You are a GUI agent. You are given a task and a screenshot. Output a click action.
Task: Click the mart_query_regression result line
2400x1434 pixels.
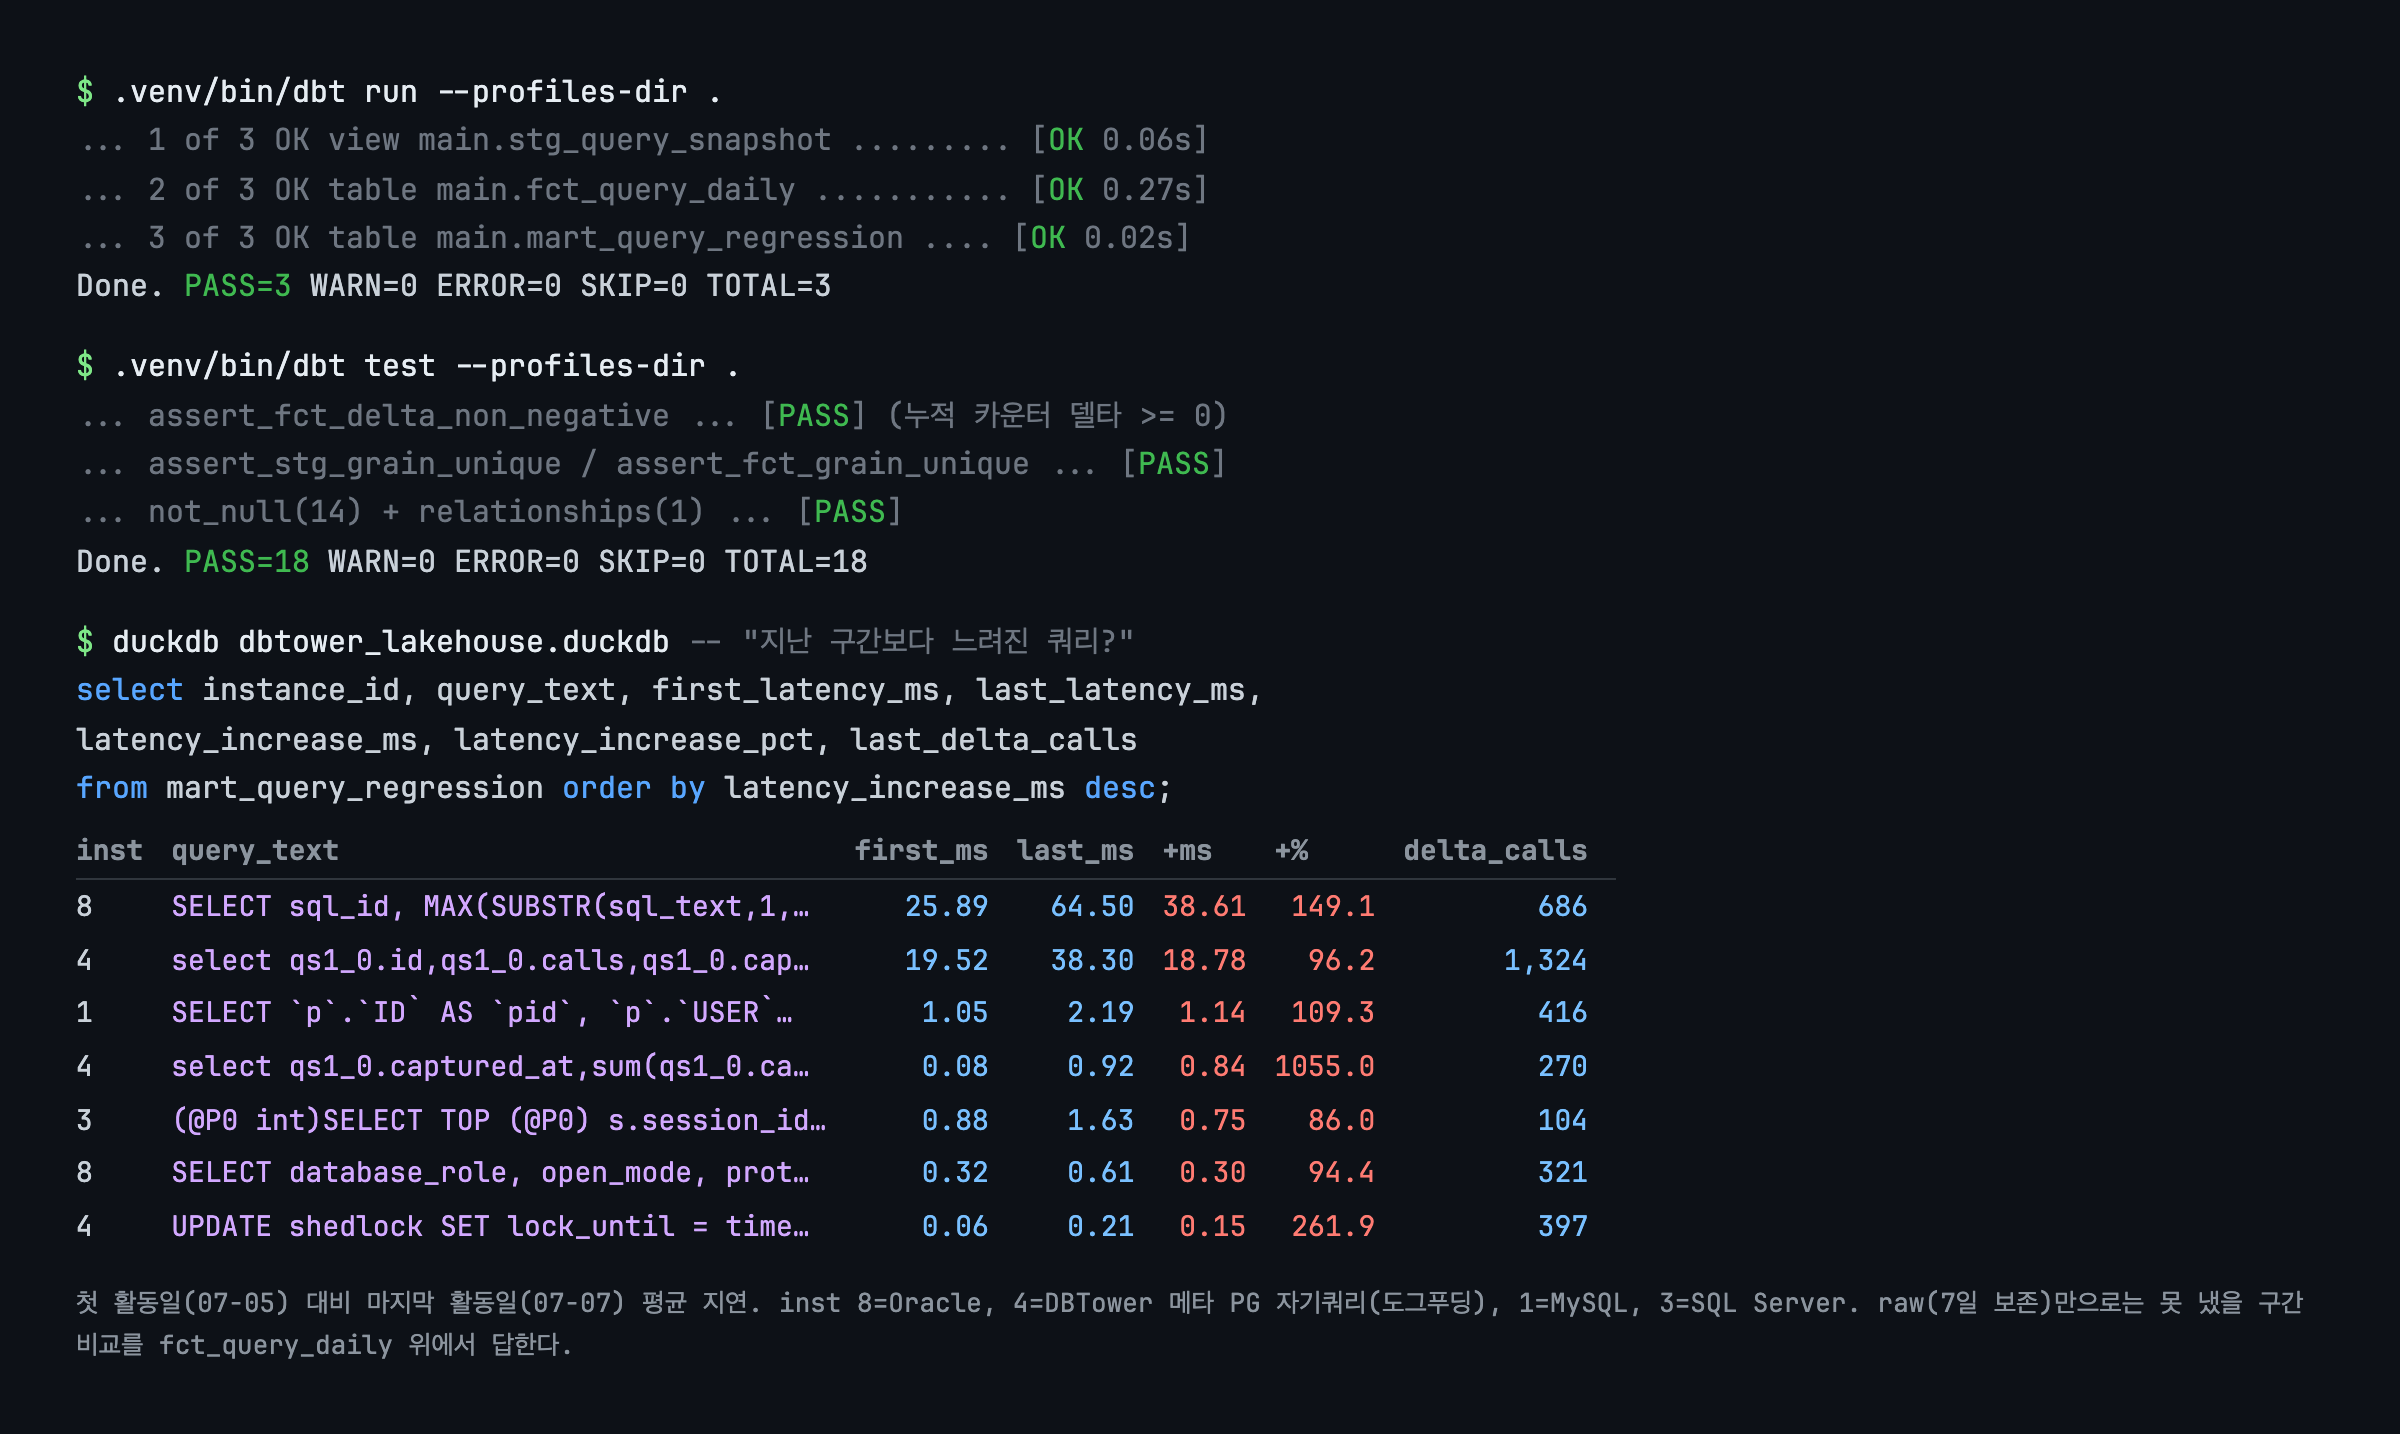(634, 238)
